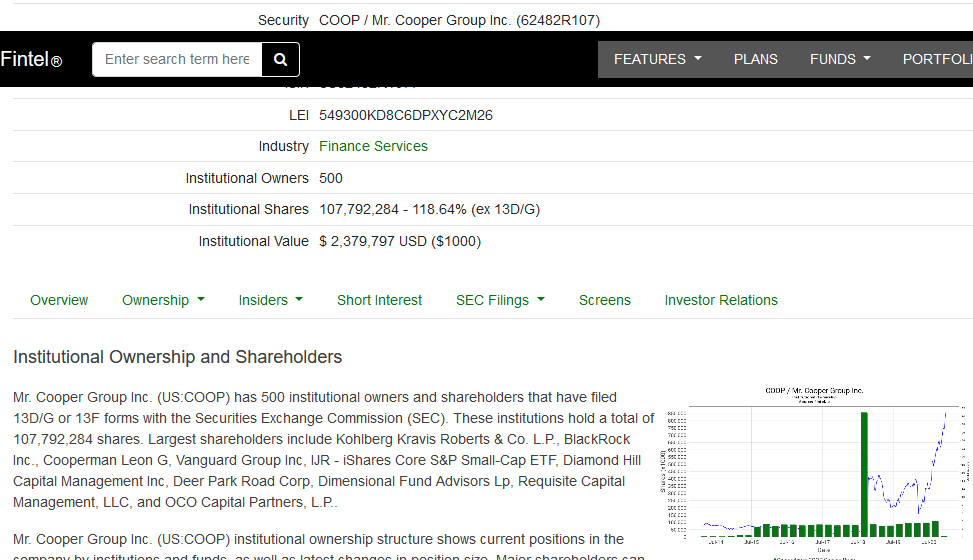Select the LEI value 549300KD8C6DPXYC2M26
This screenshot has width=973, height=560.
tap(406, 115)
